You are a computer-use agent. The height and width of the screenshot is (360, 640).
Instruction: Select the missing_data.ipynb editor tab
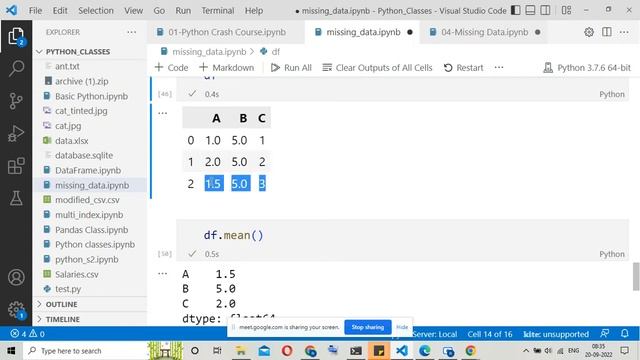pos(362,32)
